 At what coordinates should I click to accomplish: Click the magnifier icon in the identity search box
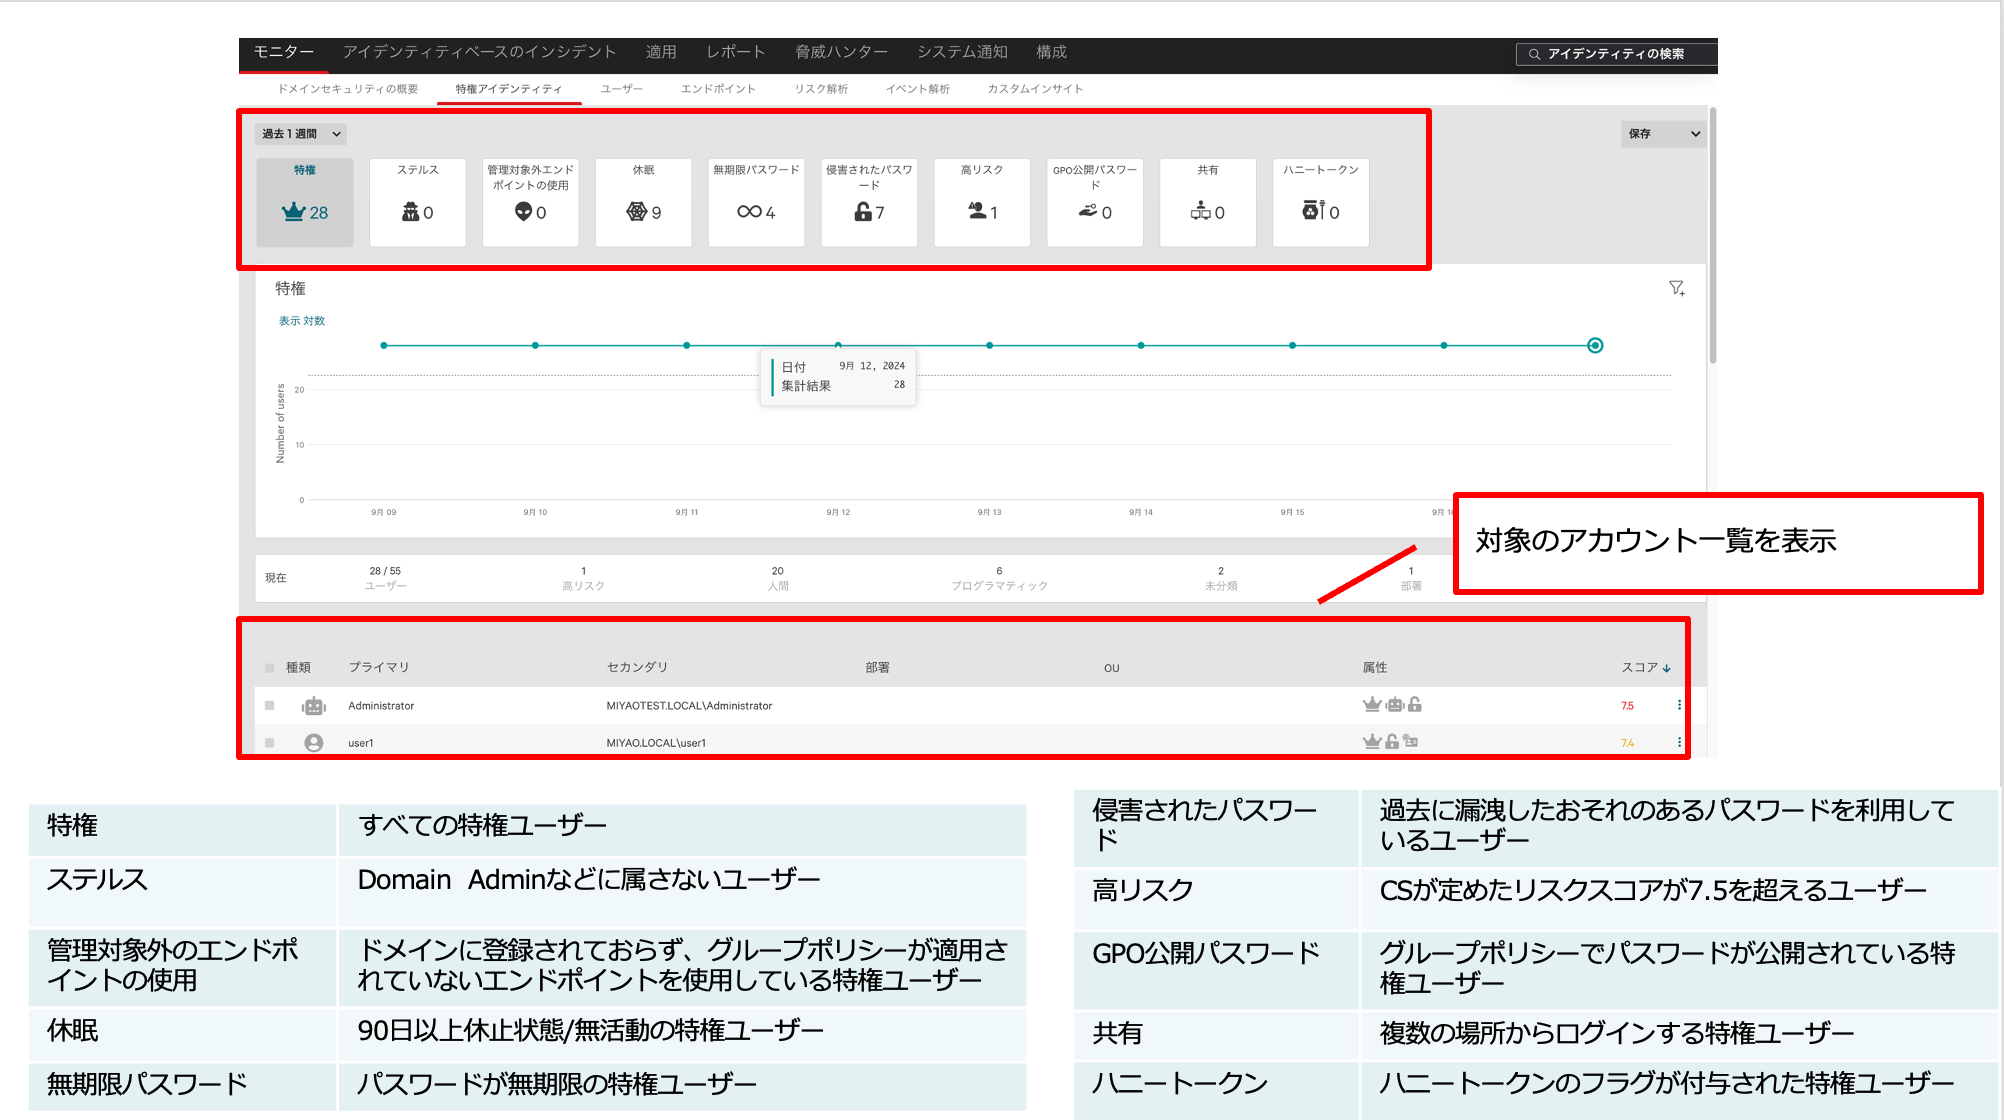1534,54
